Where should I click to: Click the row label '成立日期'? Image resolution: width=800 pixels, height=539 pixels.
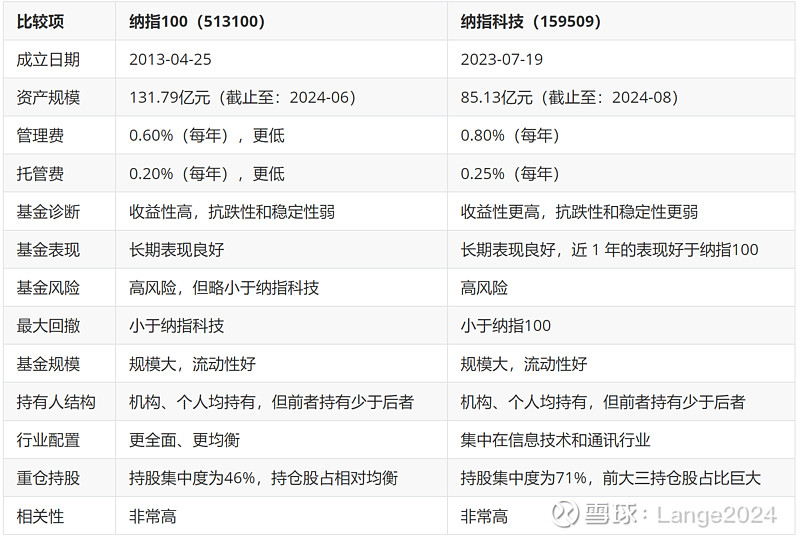pyautogui.click(x=48, y=60)
